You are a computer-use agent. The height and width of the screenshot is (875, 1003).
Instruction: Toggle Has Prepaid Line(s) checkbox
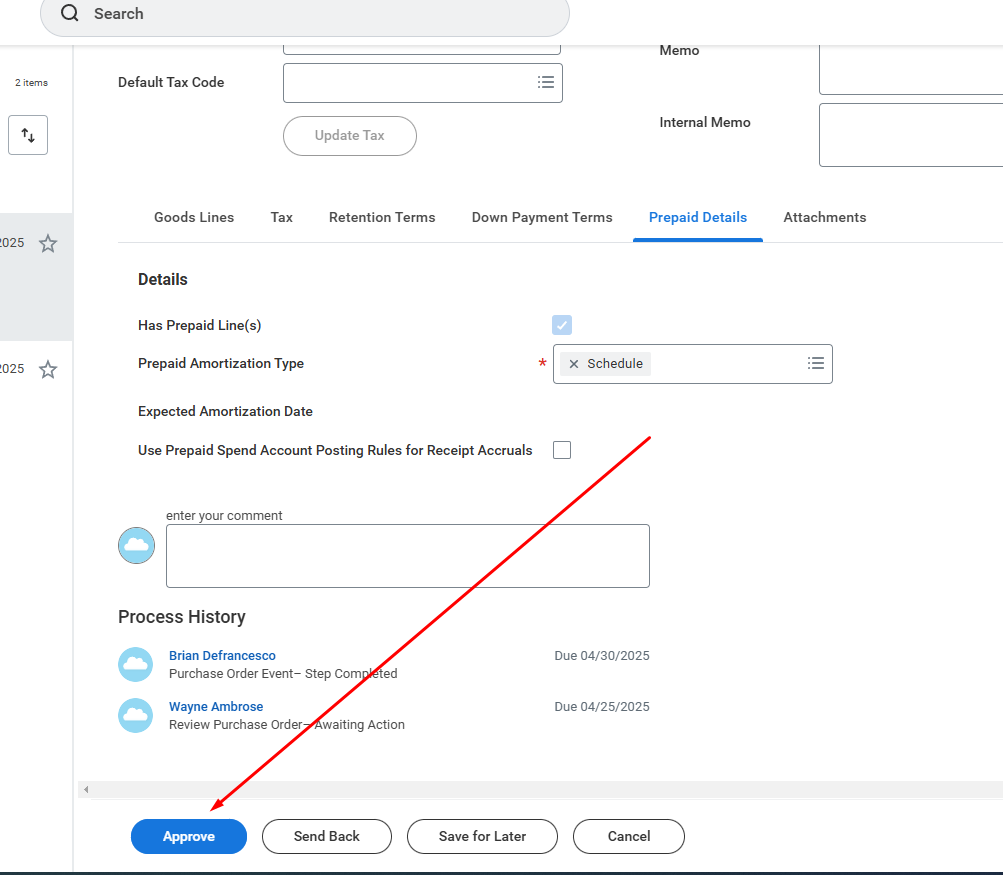tap(562, 325)
